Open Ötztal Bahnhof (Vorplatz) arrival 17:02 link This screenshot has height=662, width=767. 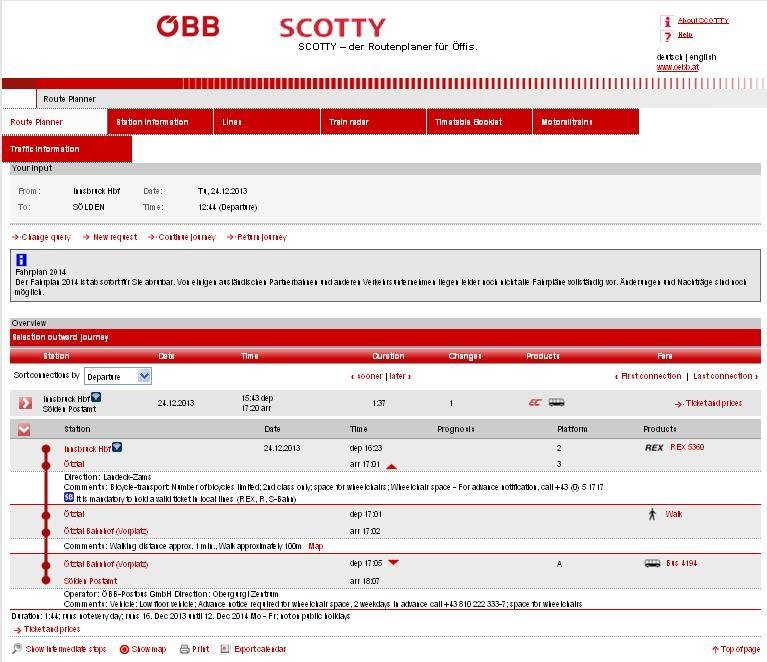[x=106, y=531]
